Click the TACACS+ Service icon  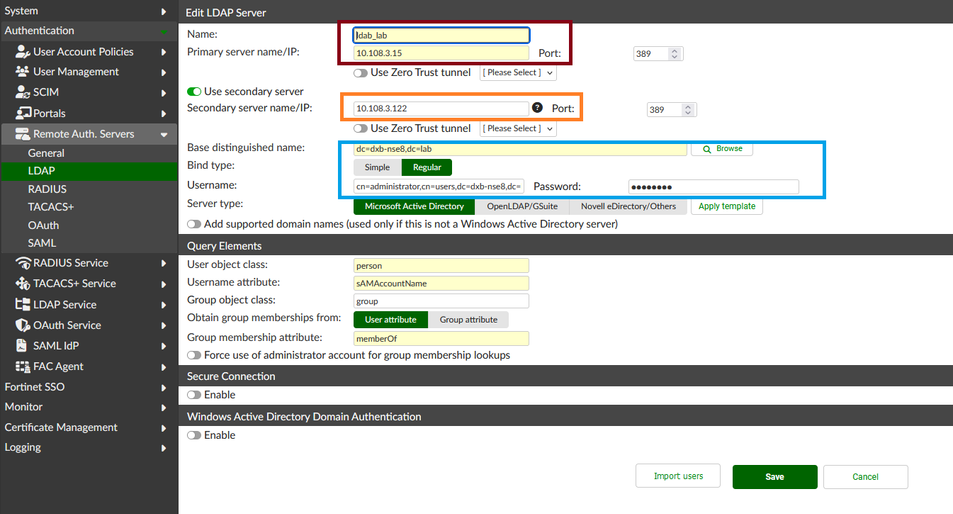22,284
